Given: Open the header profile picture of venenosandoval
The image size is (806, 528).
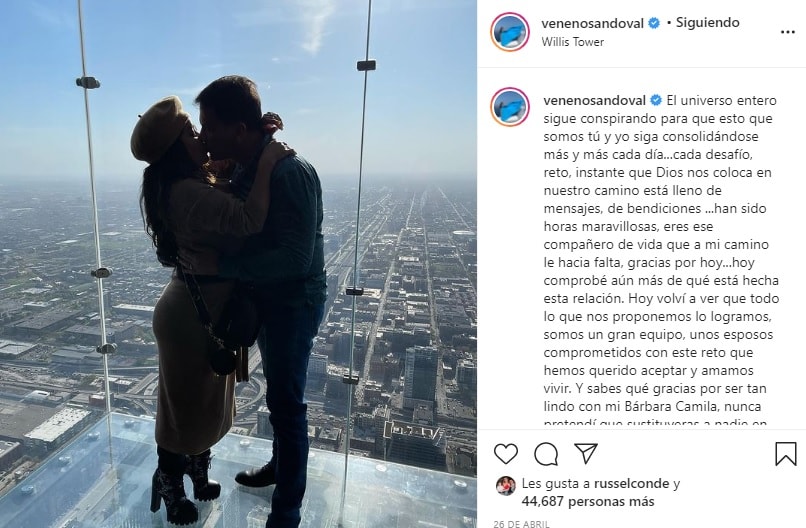Looking at the screenshot, I should (x=509, y=32).
